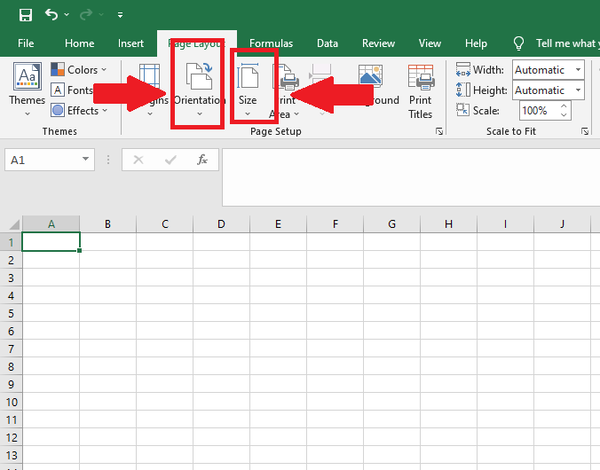The height and width of the screenshot is (470, 600).
Task: Open the Orientation menu
Action: pyautogui.click(x=199, y=89)
